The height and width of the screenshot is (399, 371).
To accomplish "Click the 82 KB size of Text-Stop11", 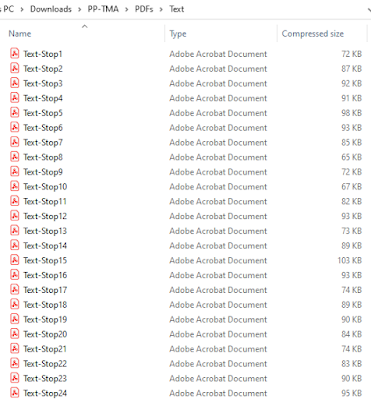I will [351, 201].
